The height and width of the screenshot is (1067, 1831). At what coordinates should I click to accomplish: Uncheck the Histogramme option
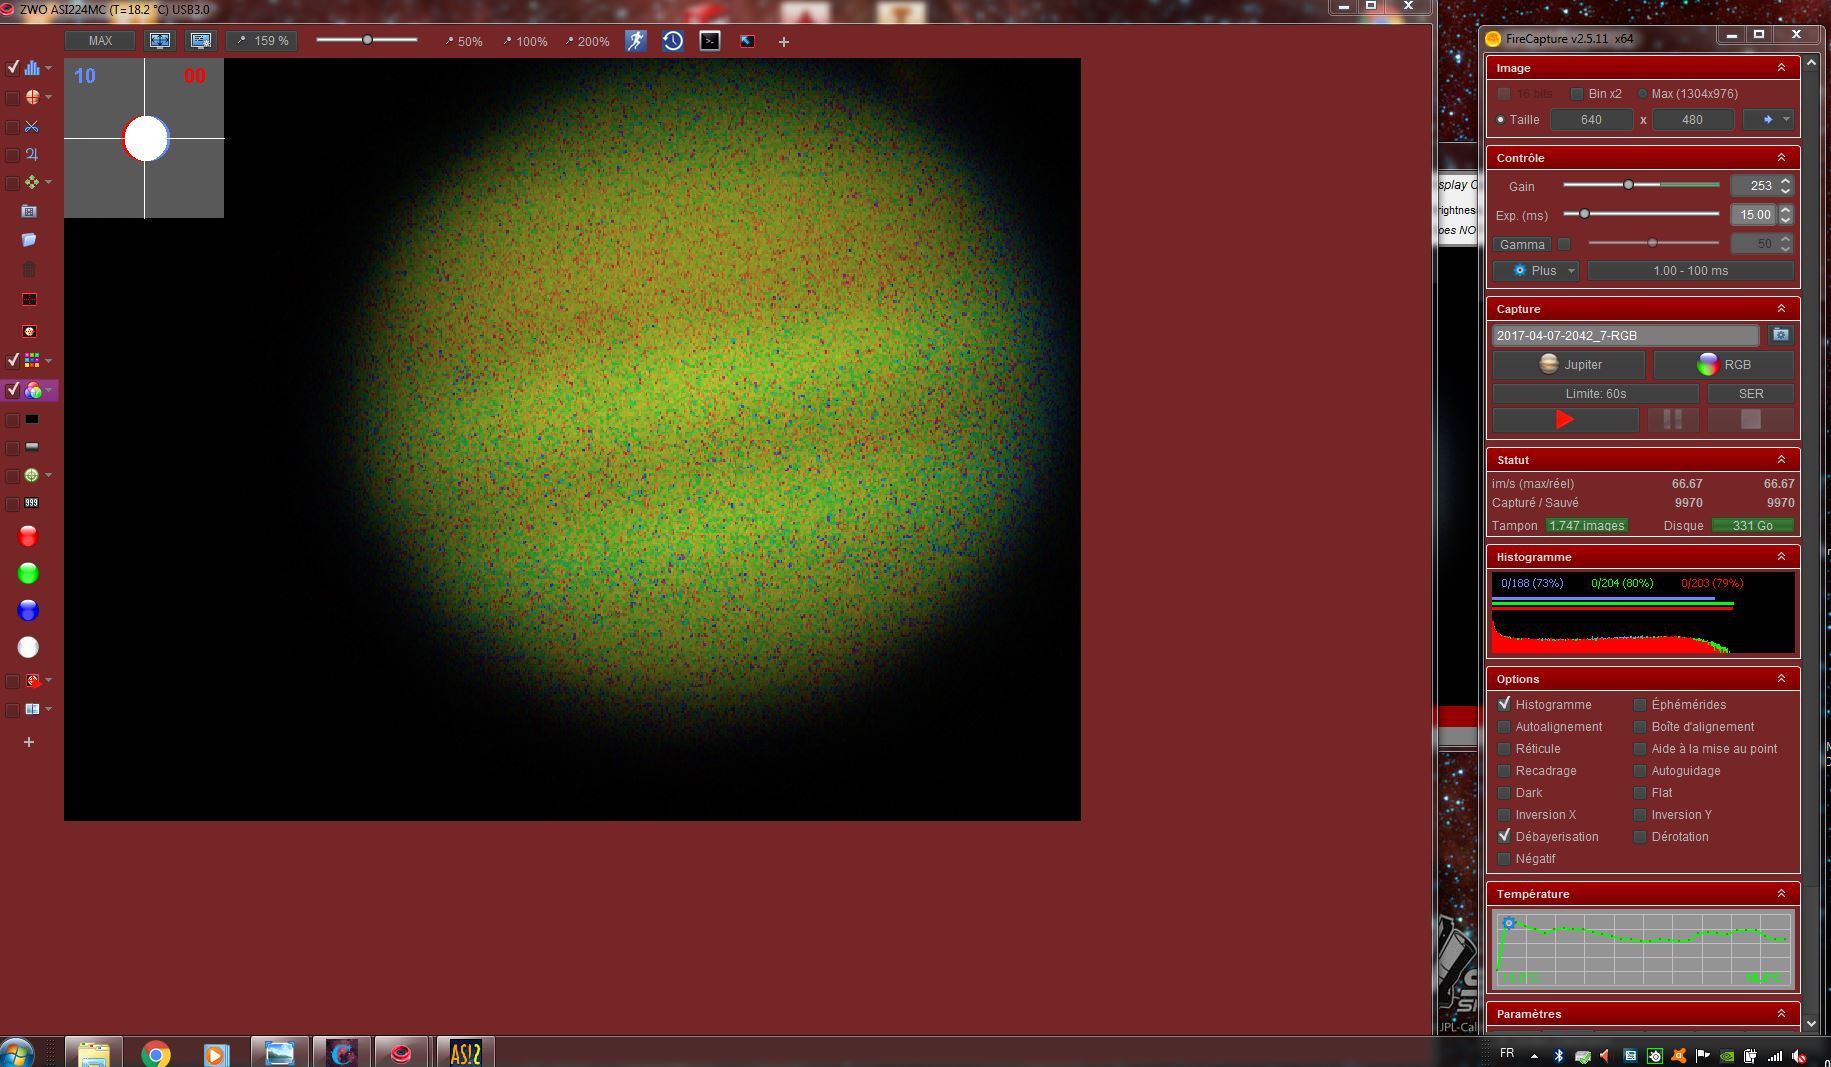coord(1504,704)
